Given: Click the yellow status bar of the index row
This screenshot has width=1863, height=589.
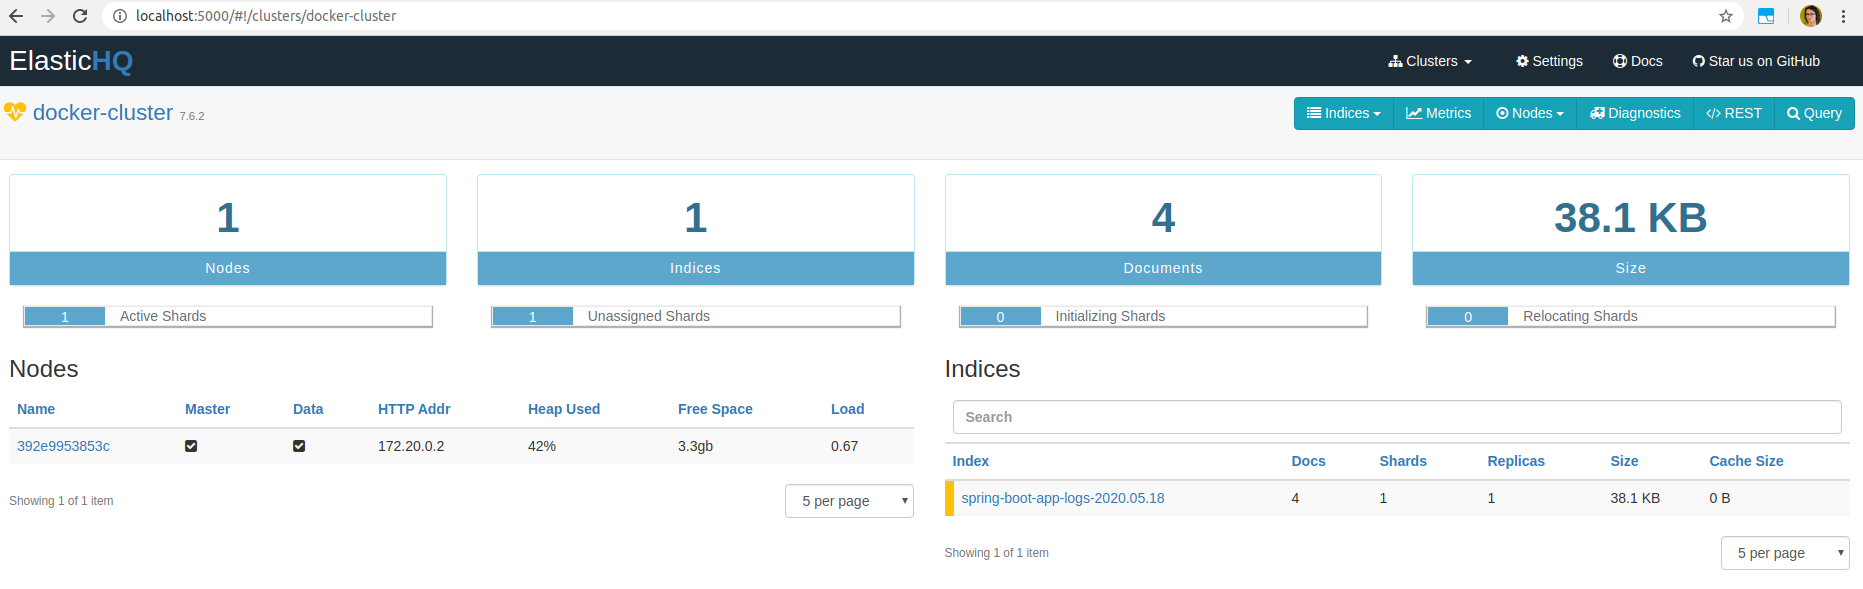Looking at the screenshot, I should (949, 498).
